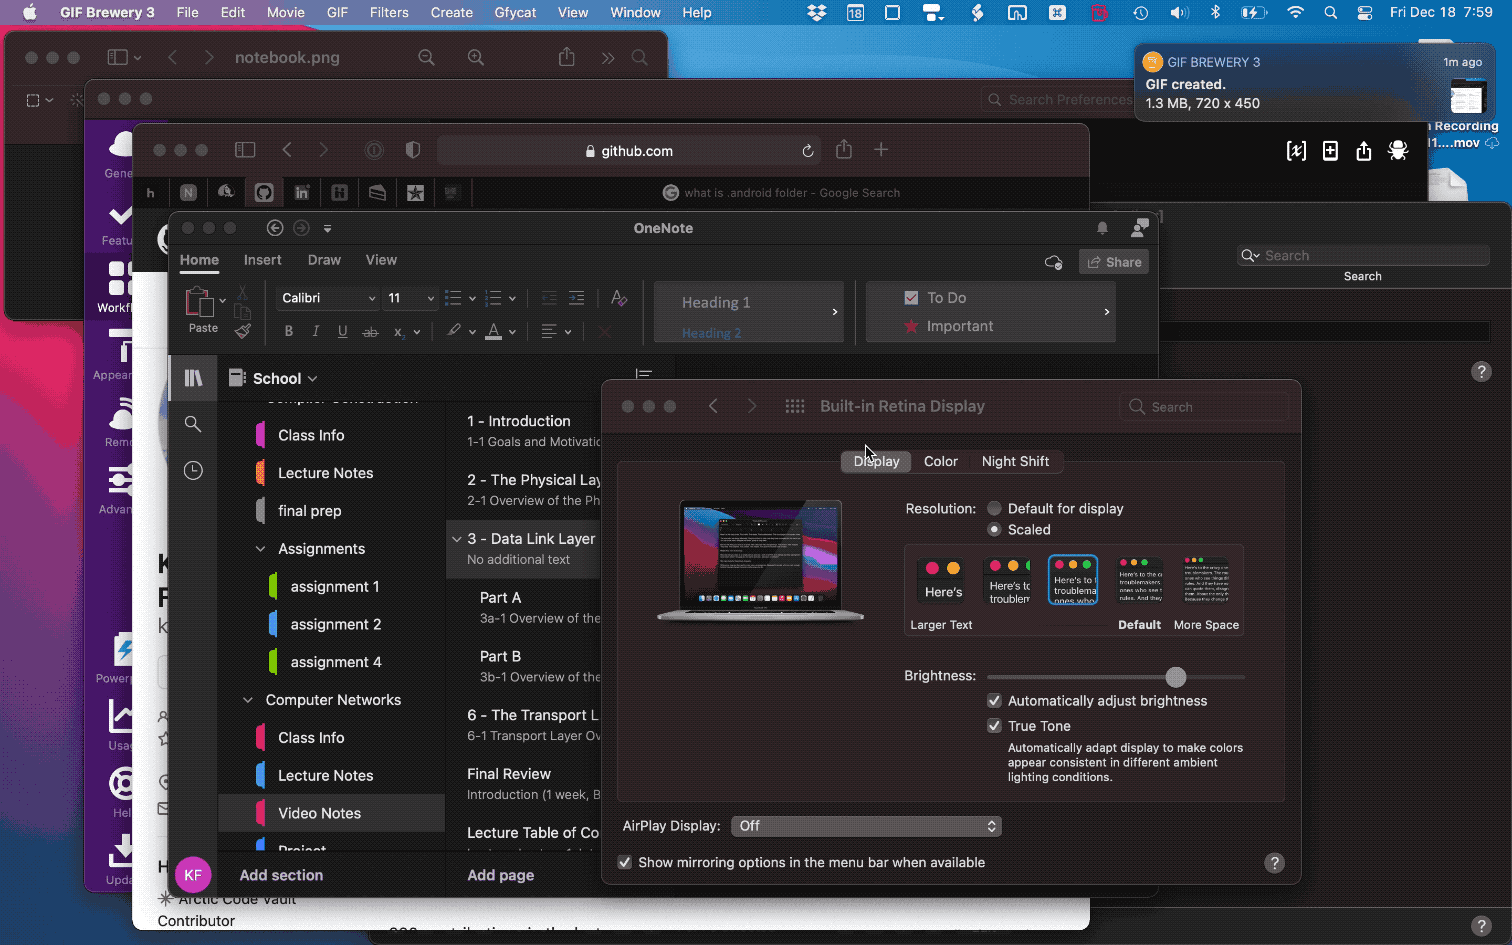Viewport: 1512px width, 945px height.
Task: Apply the Important tag in OneNote
Action: coord(948,326)
